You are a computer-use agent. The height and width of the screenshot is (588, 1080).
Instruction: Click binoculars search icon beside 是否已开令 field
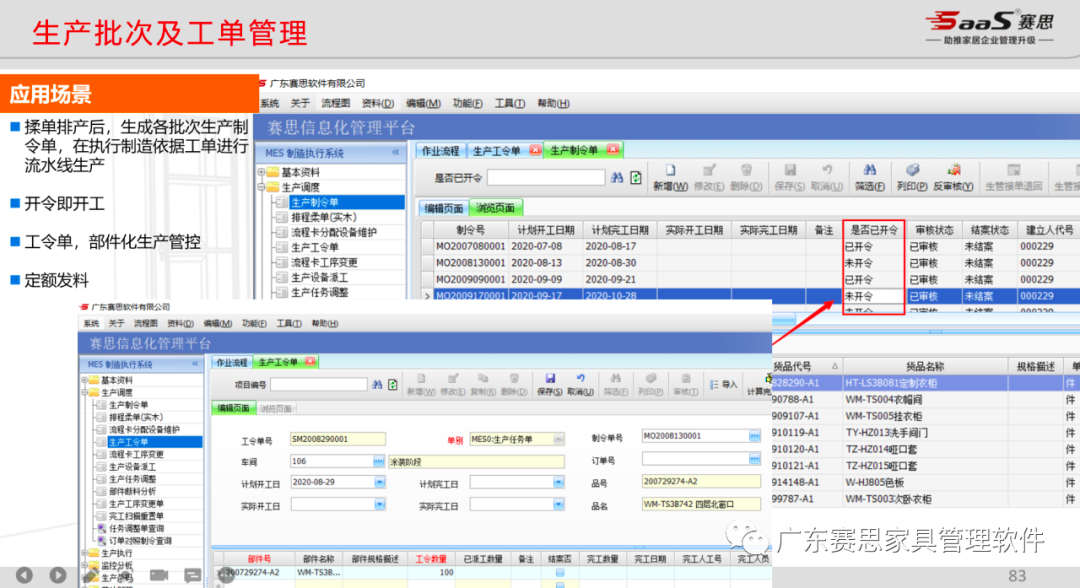(x=617, y=178)
